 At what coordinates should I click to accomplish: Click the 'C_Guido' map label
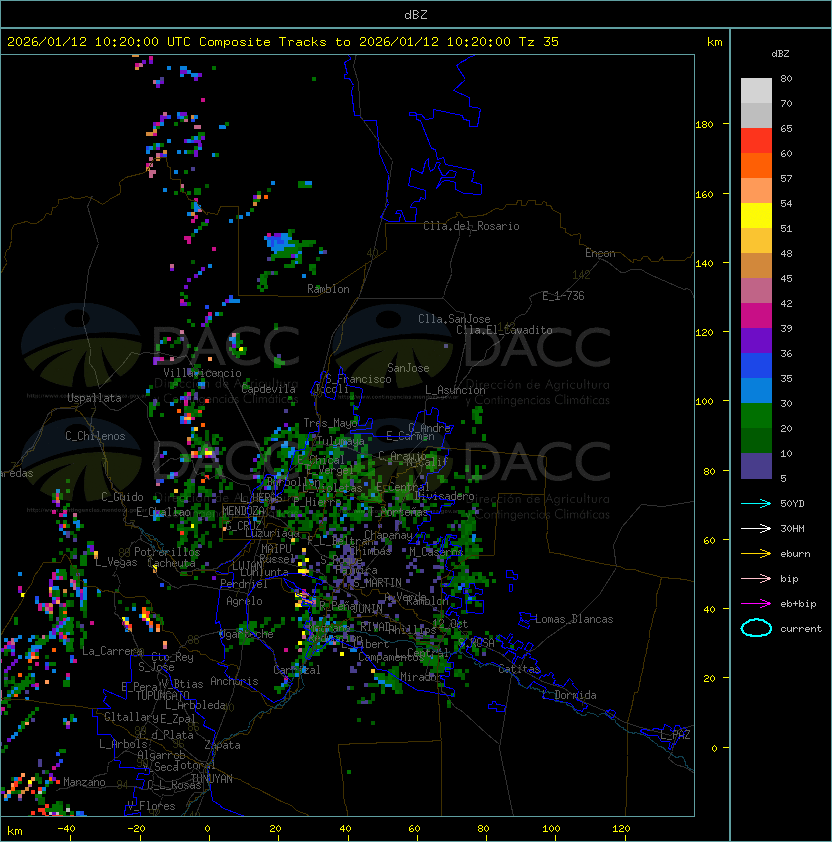coord(122,497)
